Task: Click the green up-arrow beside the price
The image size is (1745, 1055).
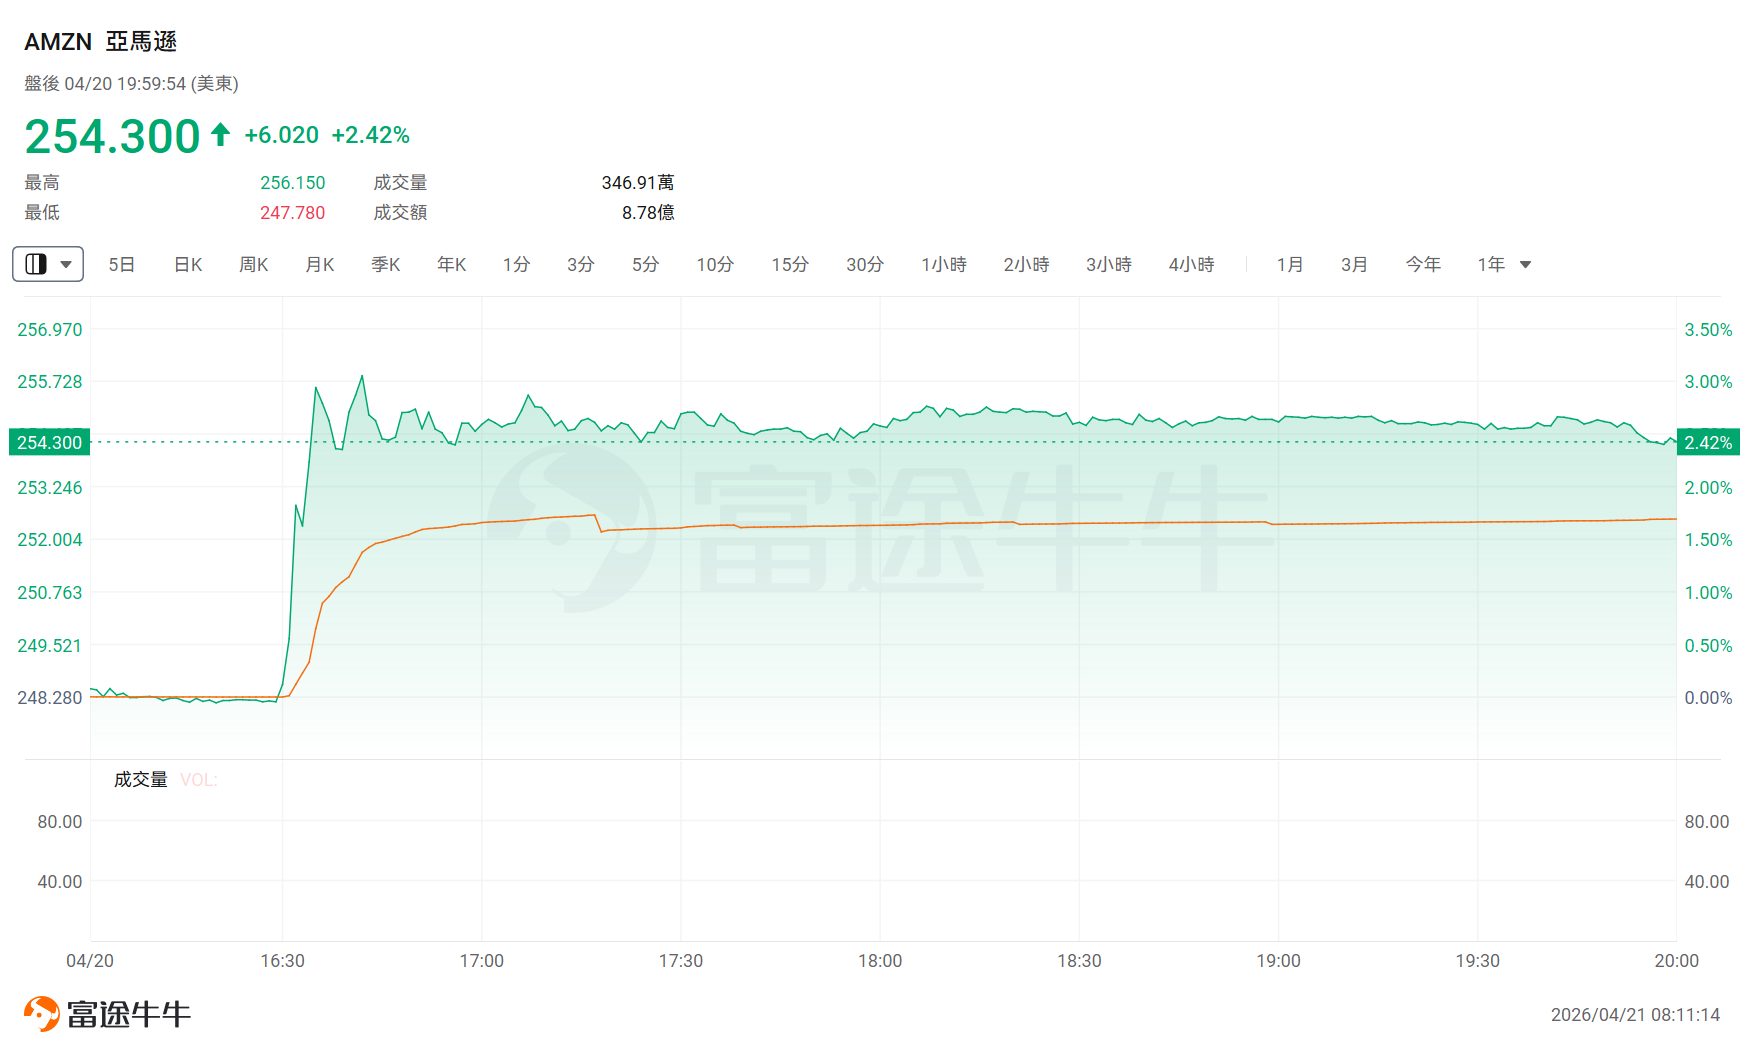Action: point(221,134)
